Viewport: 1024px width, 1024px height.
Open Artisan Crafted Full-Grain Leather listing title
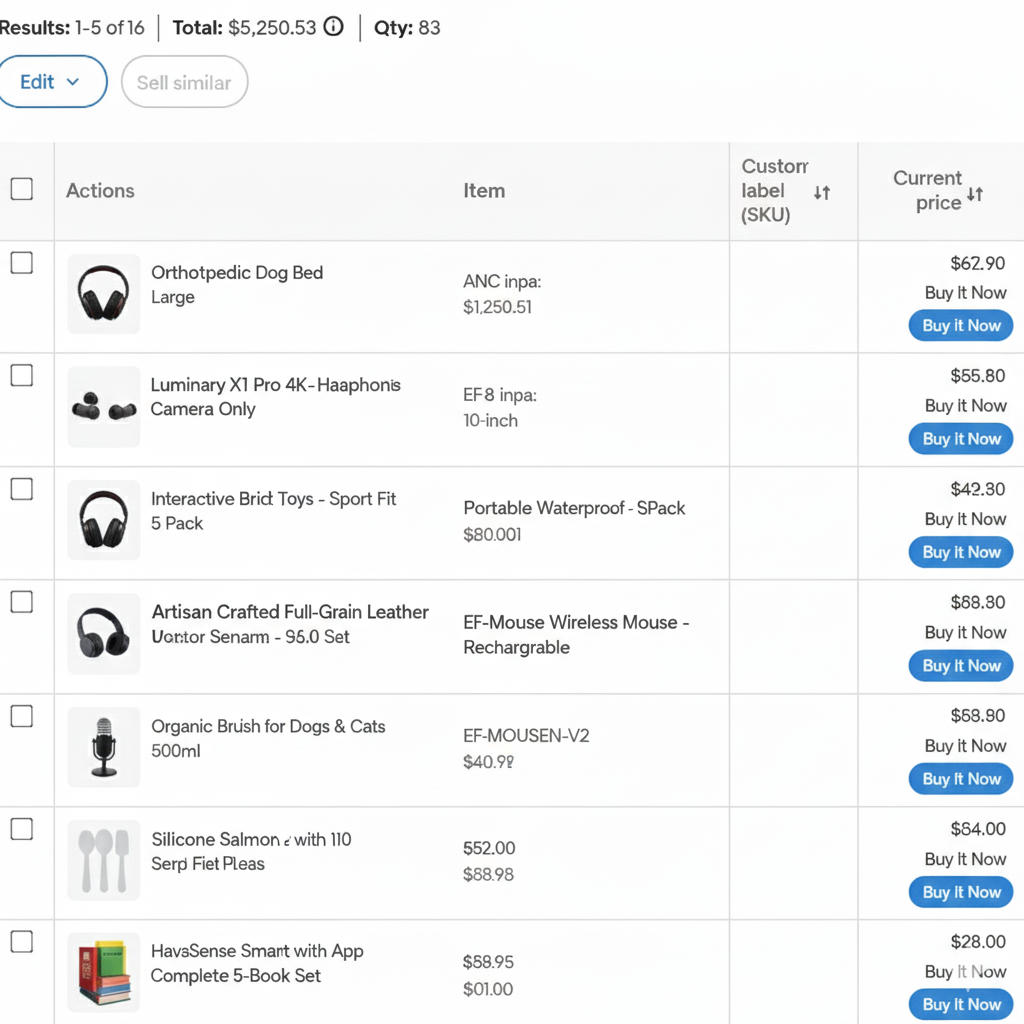tap(290, 612)
